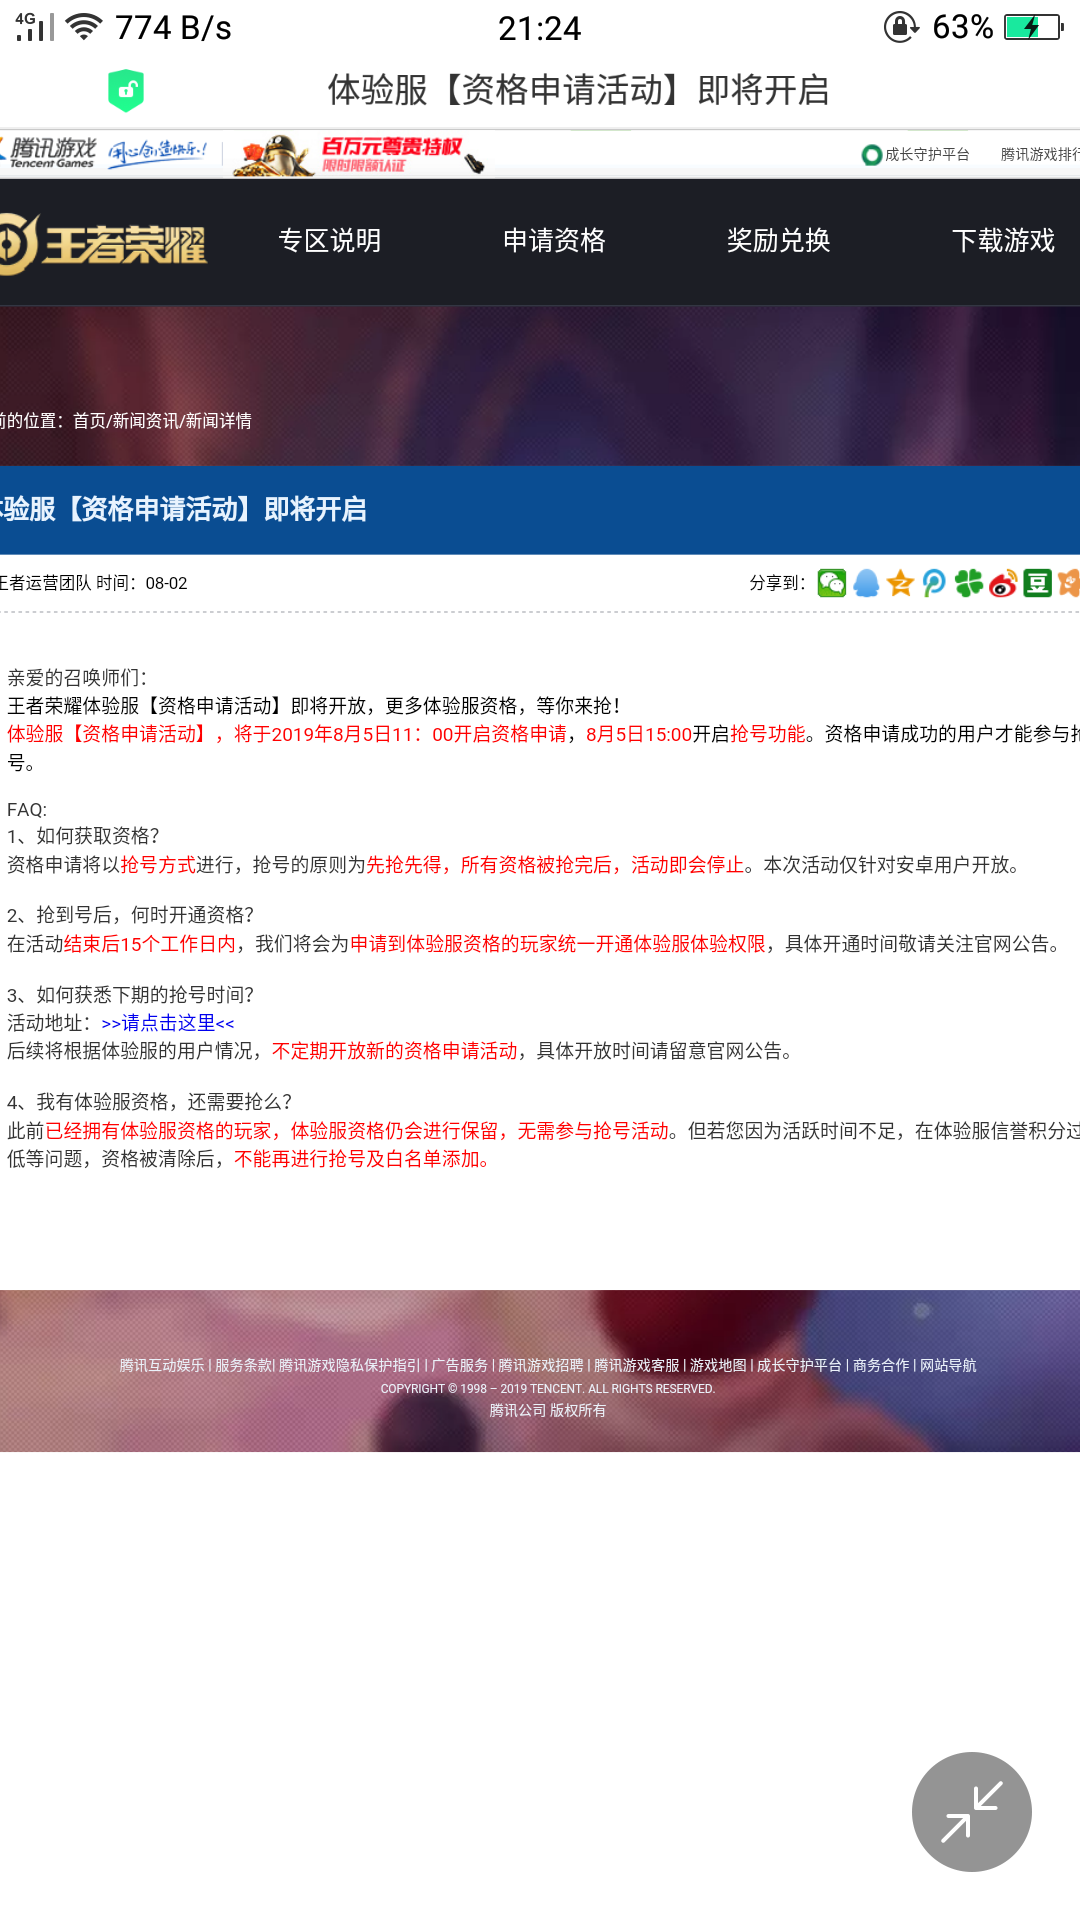The width and height of the screenshot is (1080, 1920).
Task: Open 下载游戏 in navigation bar
Action: click(x=1003, y=241)
